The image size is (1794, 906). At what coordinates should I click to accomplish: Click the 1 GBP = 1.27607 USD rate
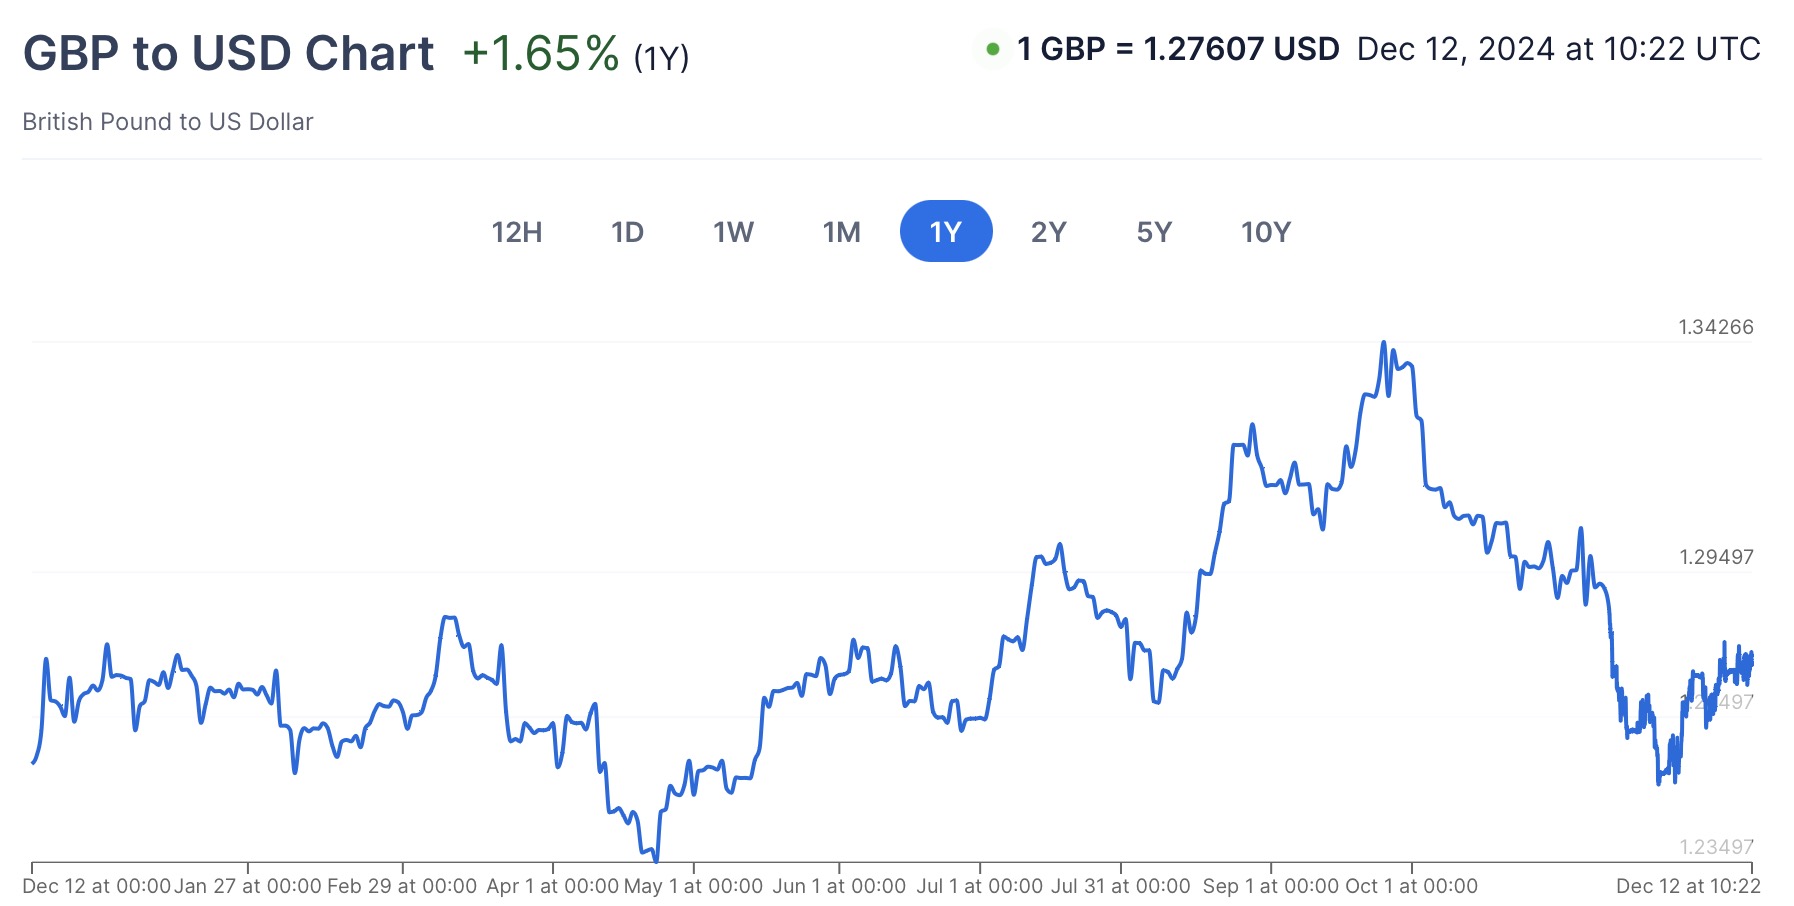click(1178, 49)
